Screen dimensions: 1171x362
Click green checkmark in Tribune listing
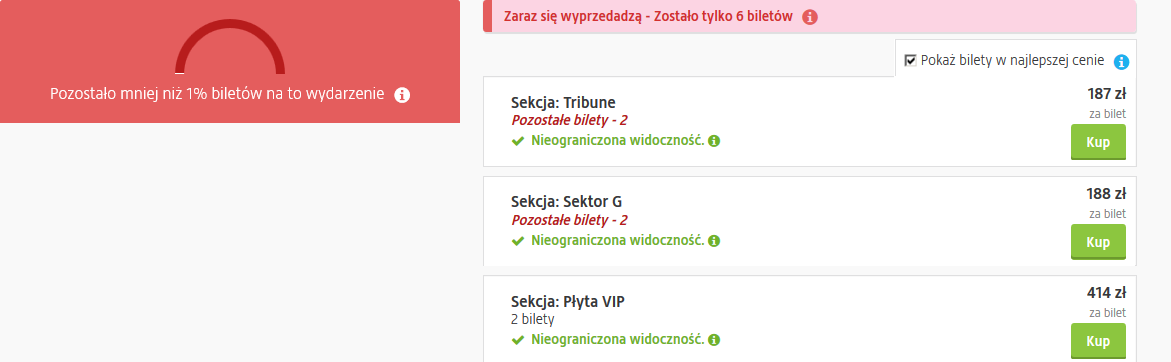click(x=518, y=141)
